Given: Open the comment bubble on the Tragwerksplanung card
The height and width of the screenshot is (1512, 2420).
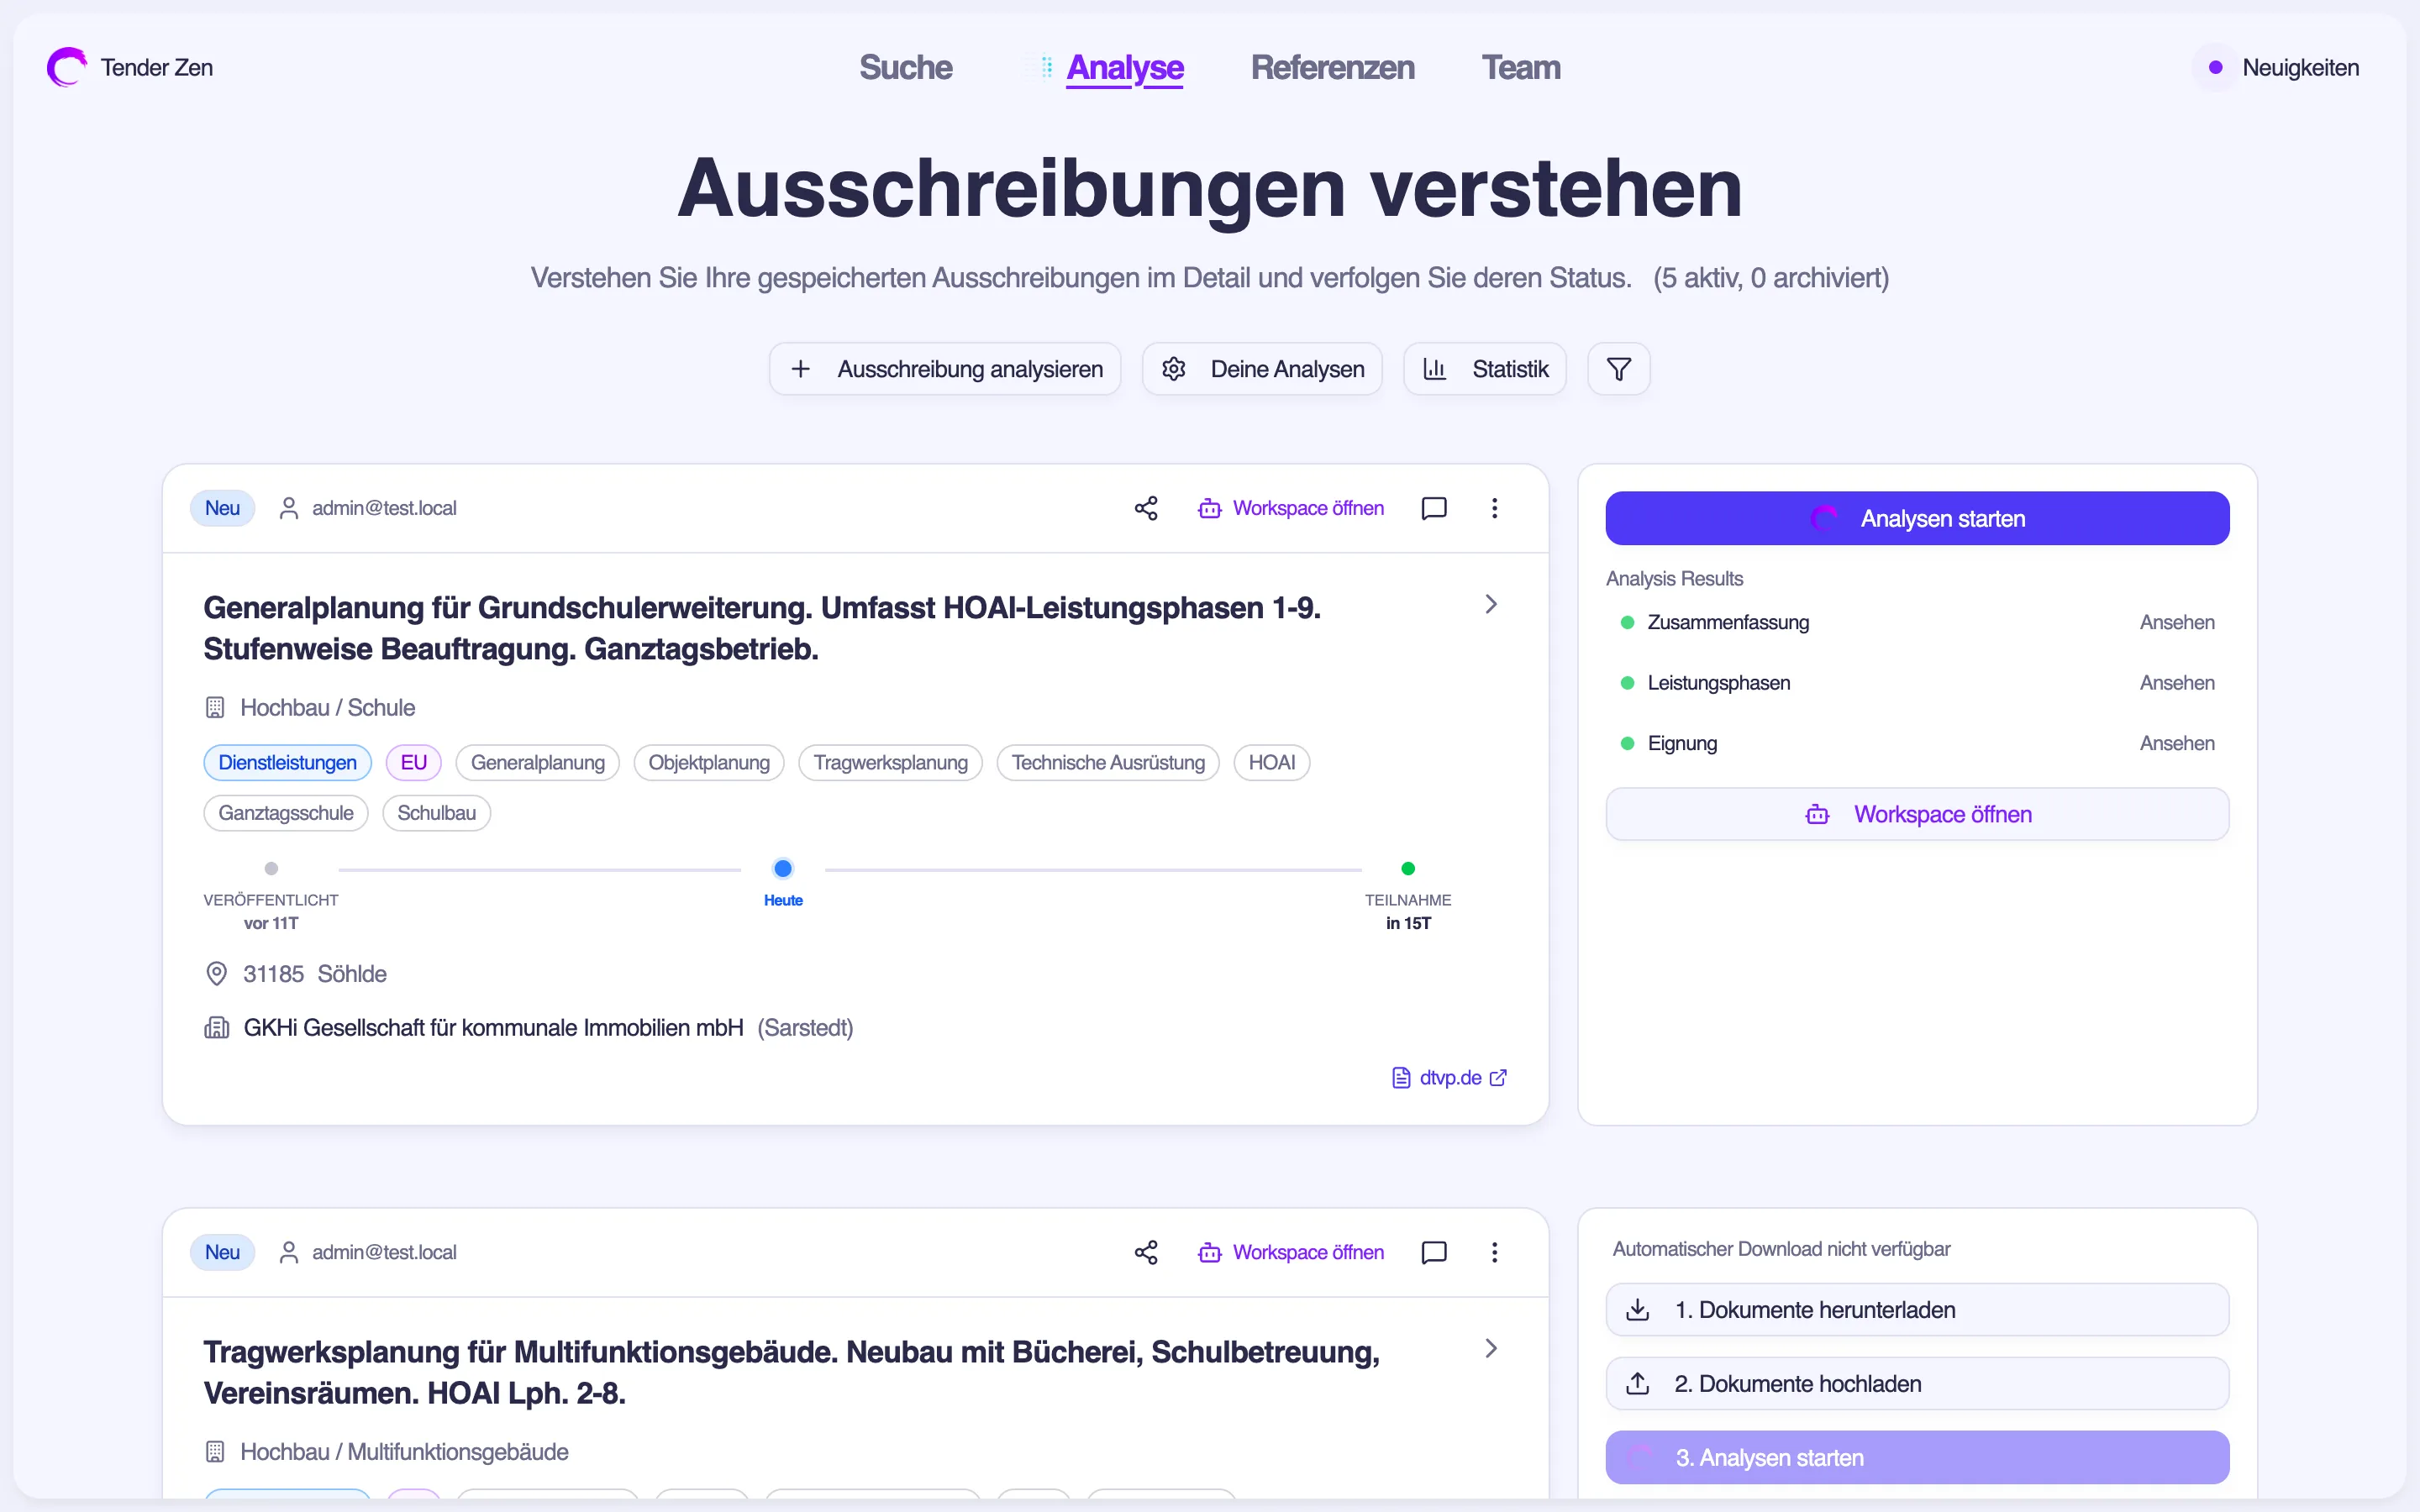Looking at the screenshot, I should click(x=1434, y=1252).
